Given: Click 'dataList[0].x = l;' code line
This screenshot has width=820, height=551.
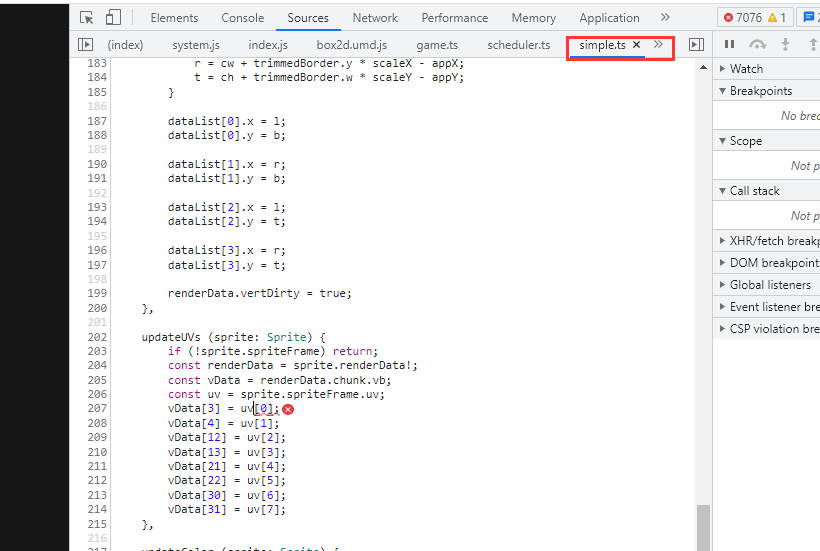Looking at the screenshot, I should coord(227,121).
